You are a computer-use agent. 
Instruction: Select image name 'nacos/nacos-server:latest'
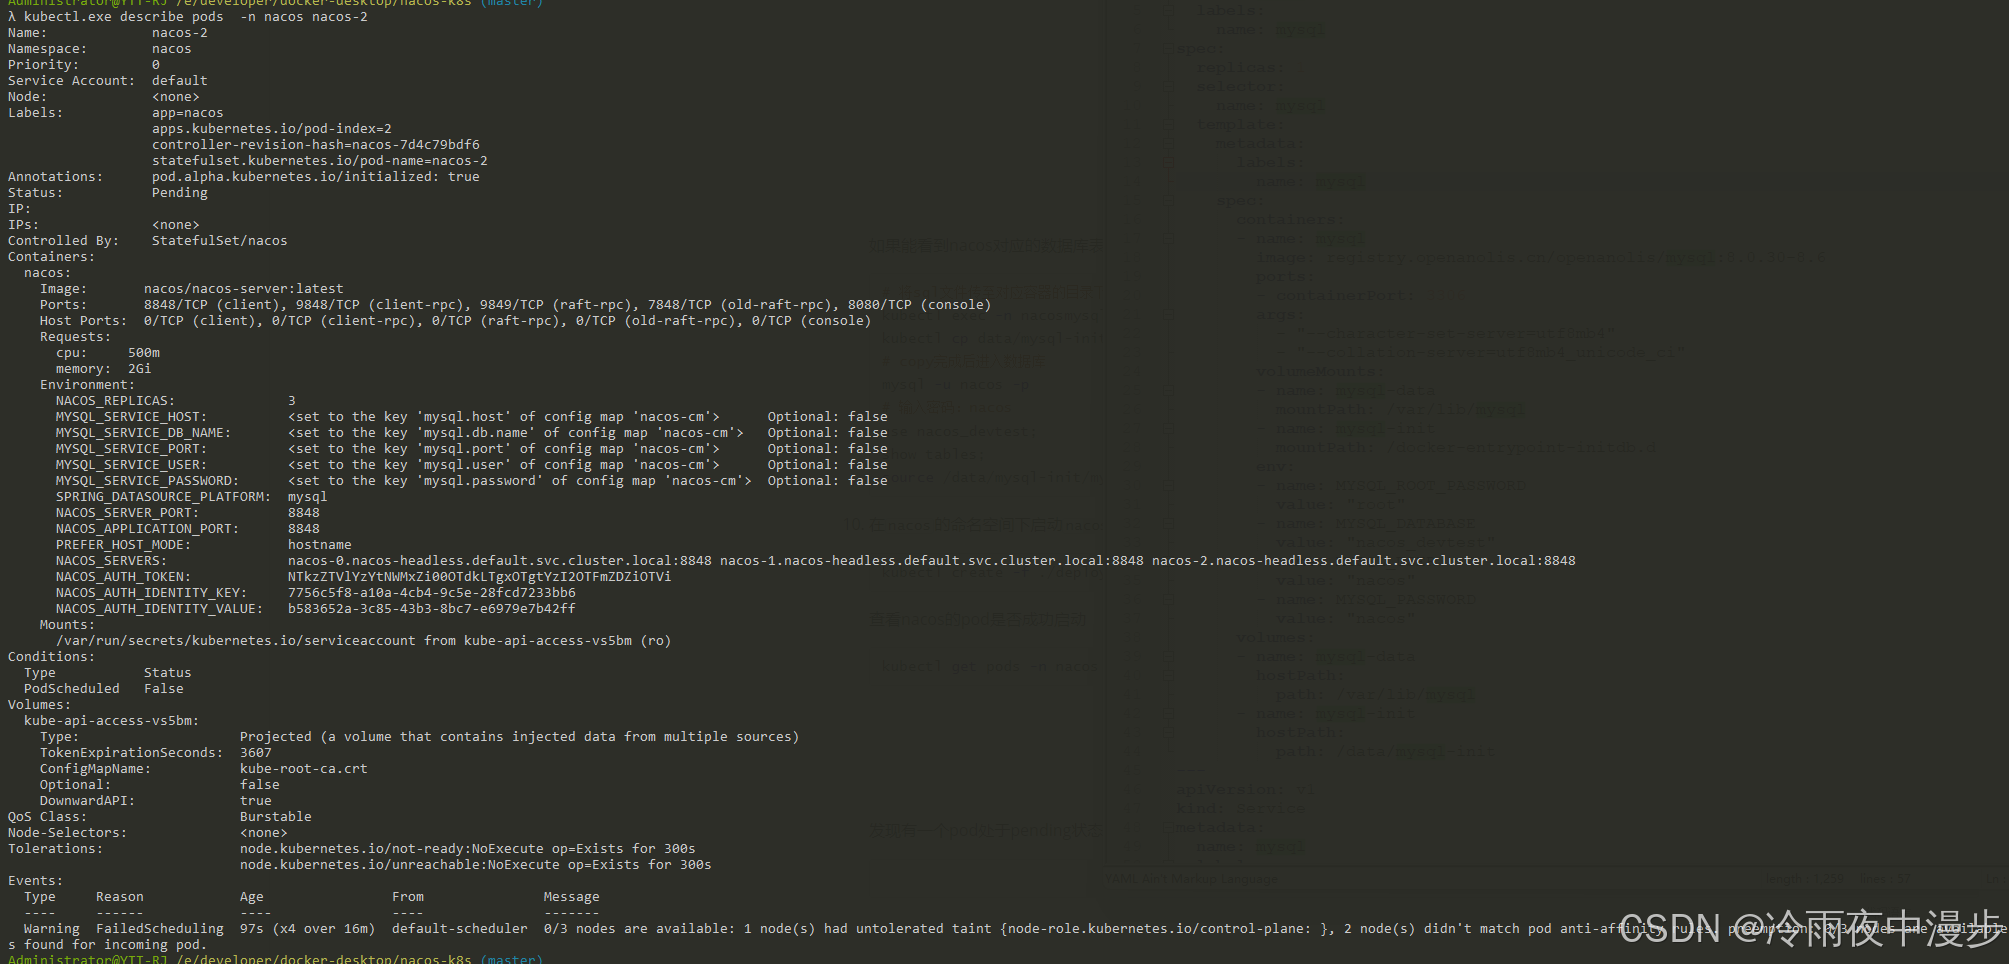pos(244,289)
